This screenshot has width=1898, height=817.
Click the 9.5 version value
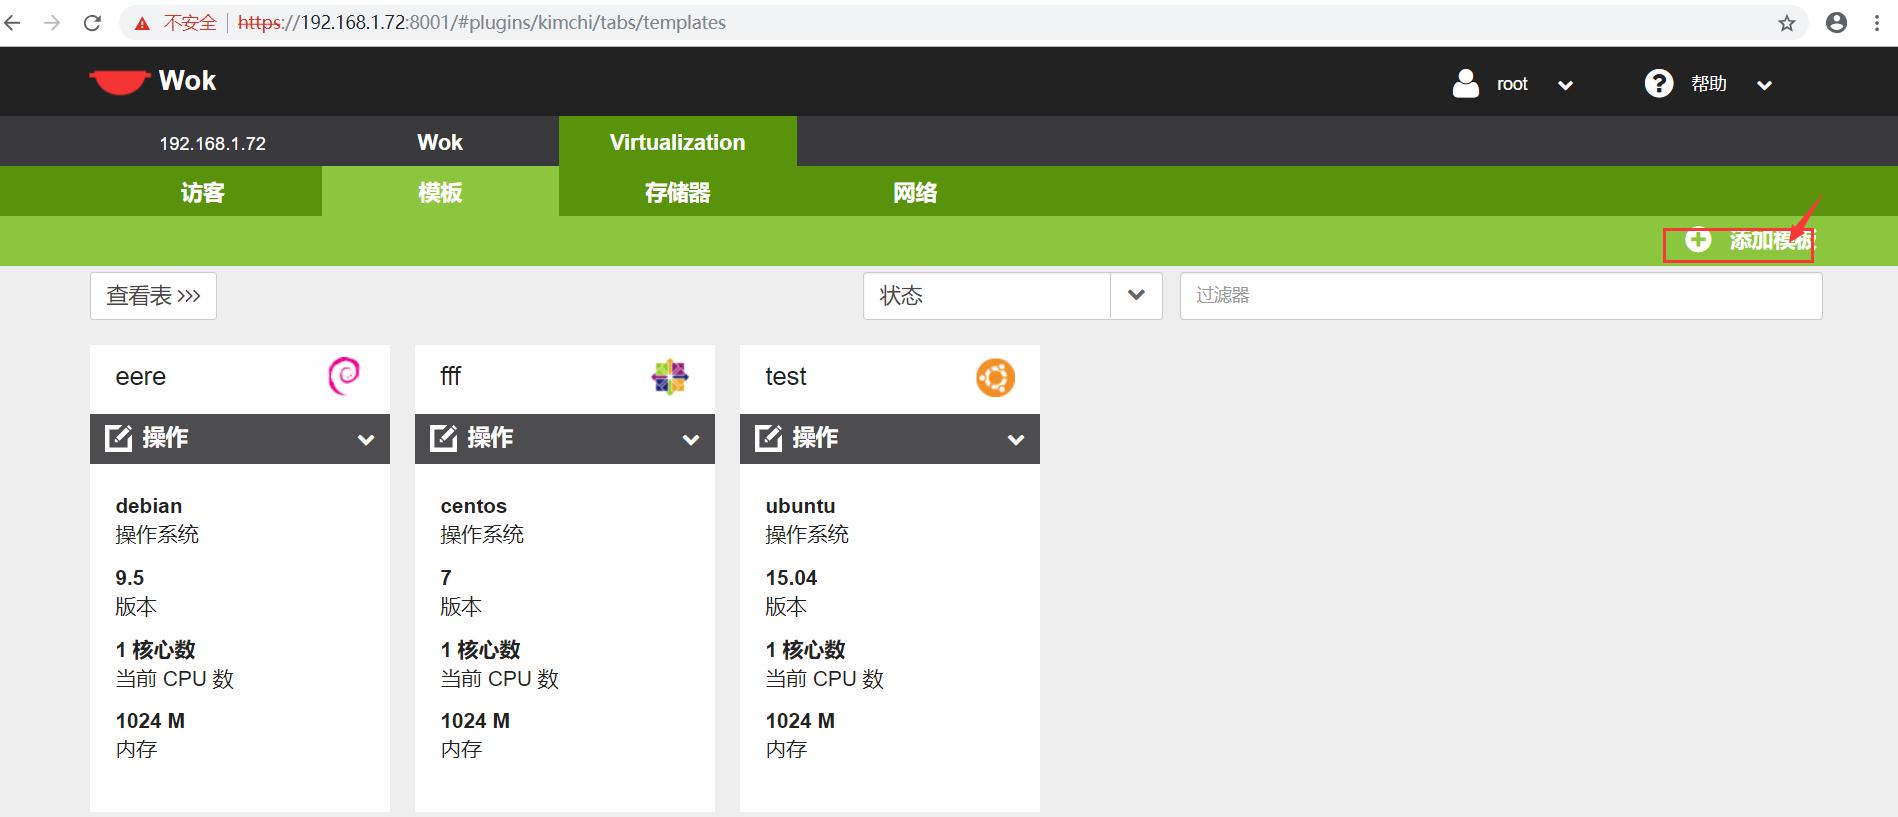[x=130, y=578]
